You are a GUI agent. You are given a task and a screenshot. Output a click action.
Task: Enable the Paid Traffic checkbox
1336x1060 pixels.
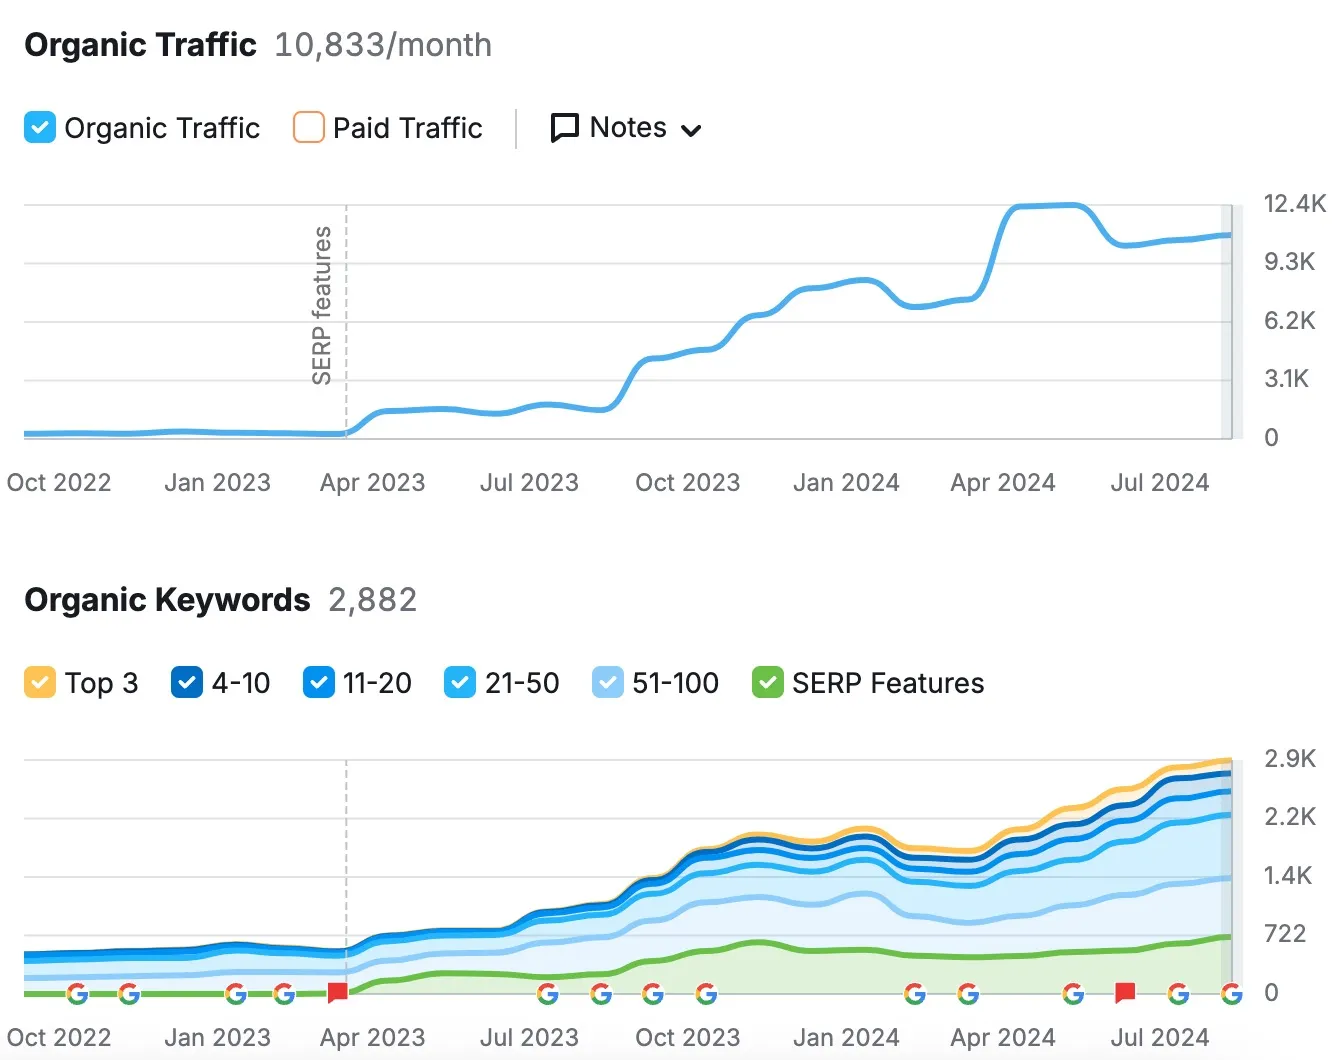click(x=309, y=128)
